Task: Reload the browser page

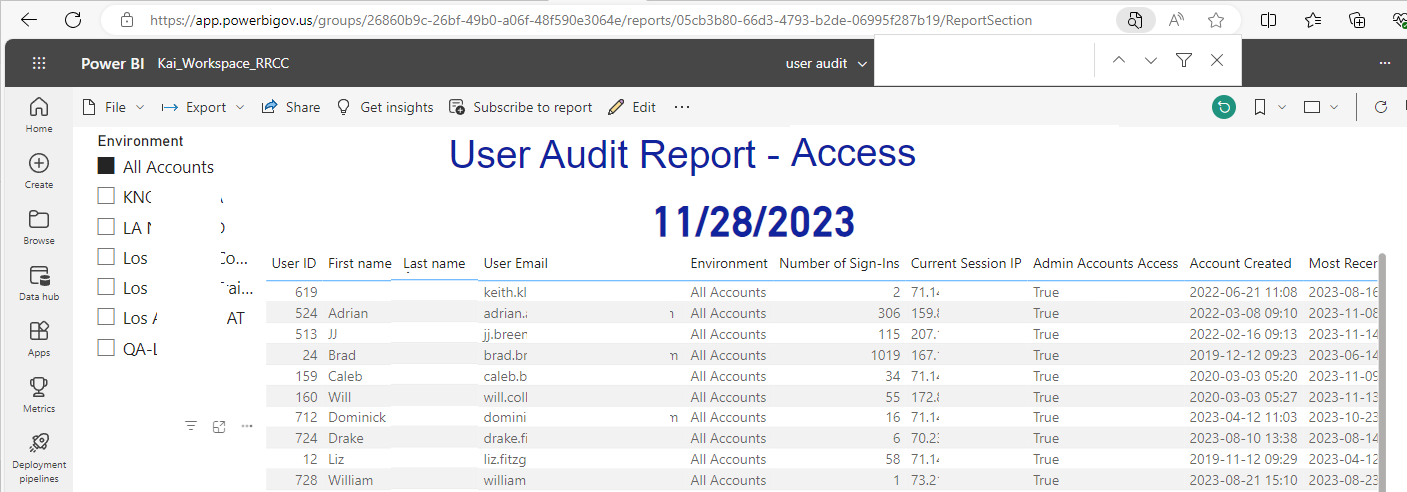Action: [73, 19]
